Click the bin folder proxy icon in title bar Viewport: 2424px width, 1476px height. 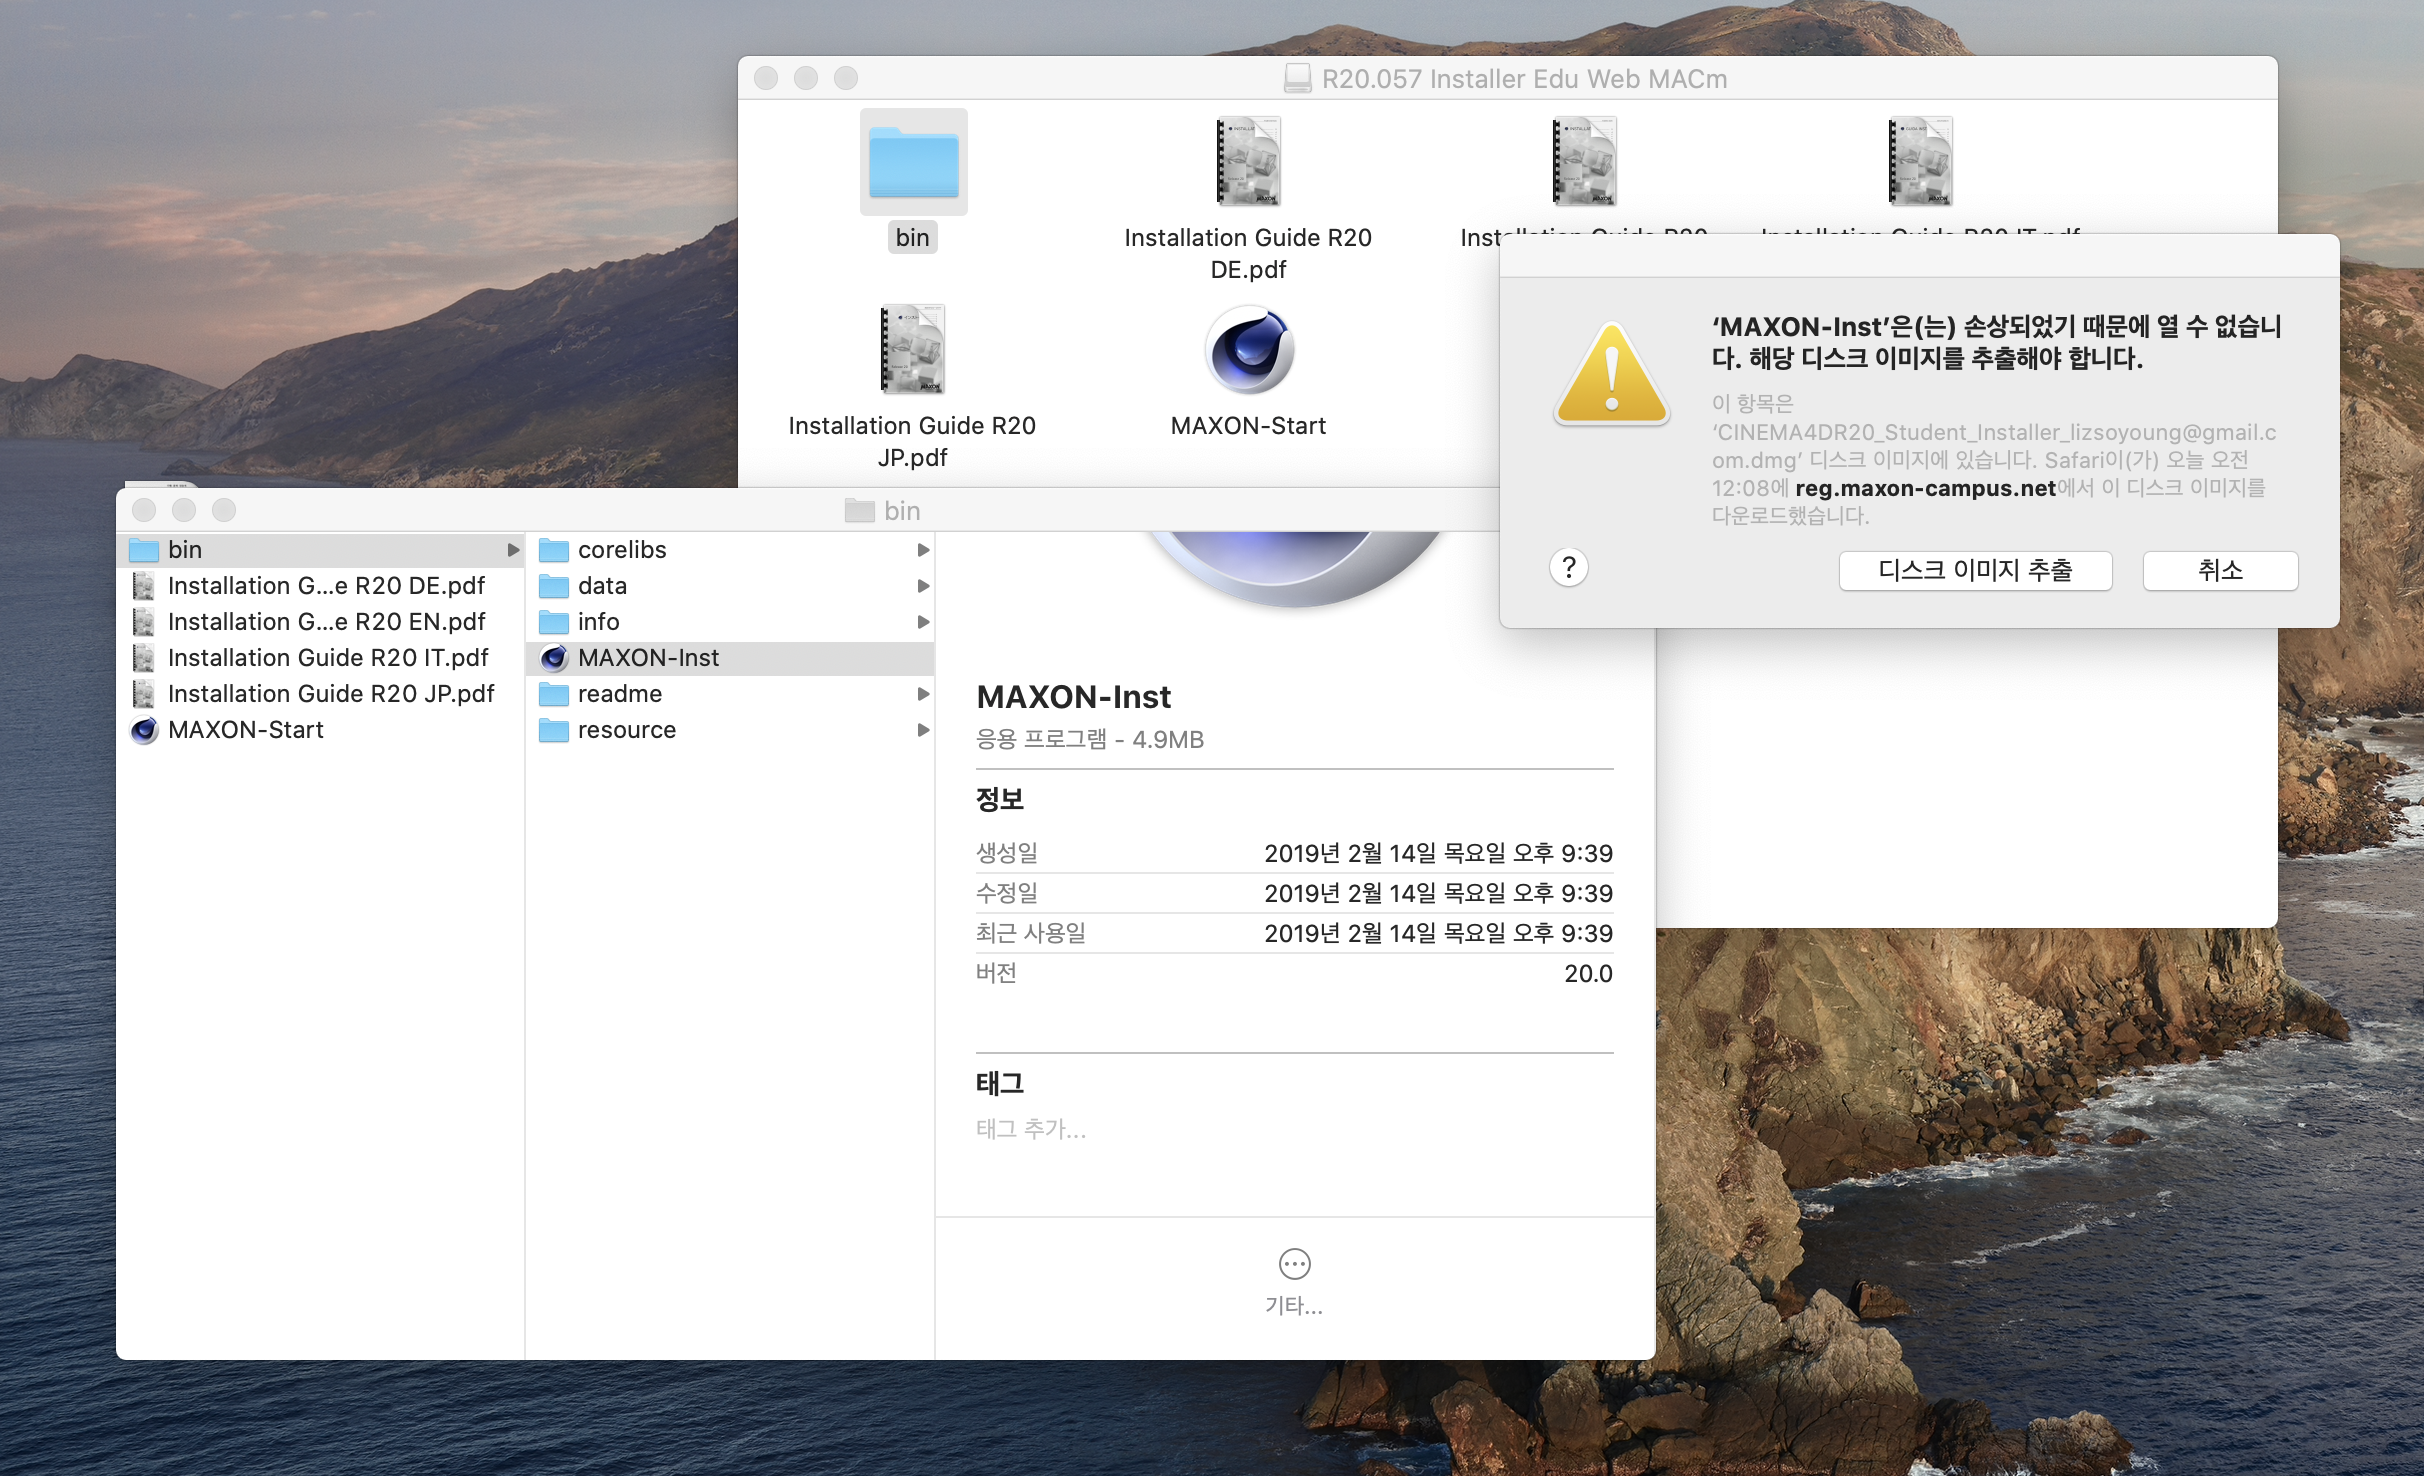859,510
